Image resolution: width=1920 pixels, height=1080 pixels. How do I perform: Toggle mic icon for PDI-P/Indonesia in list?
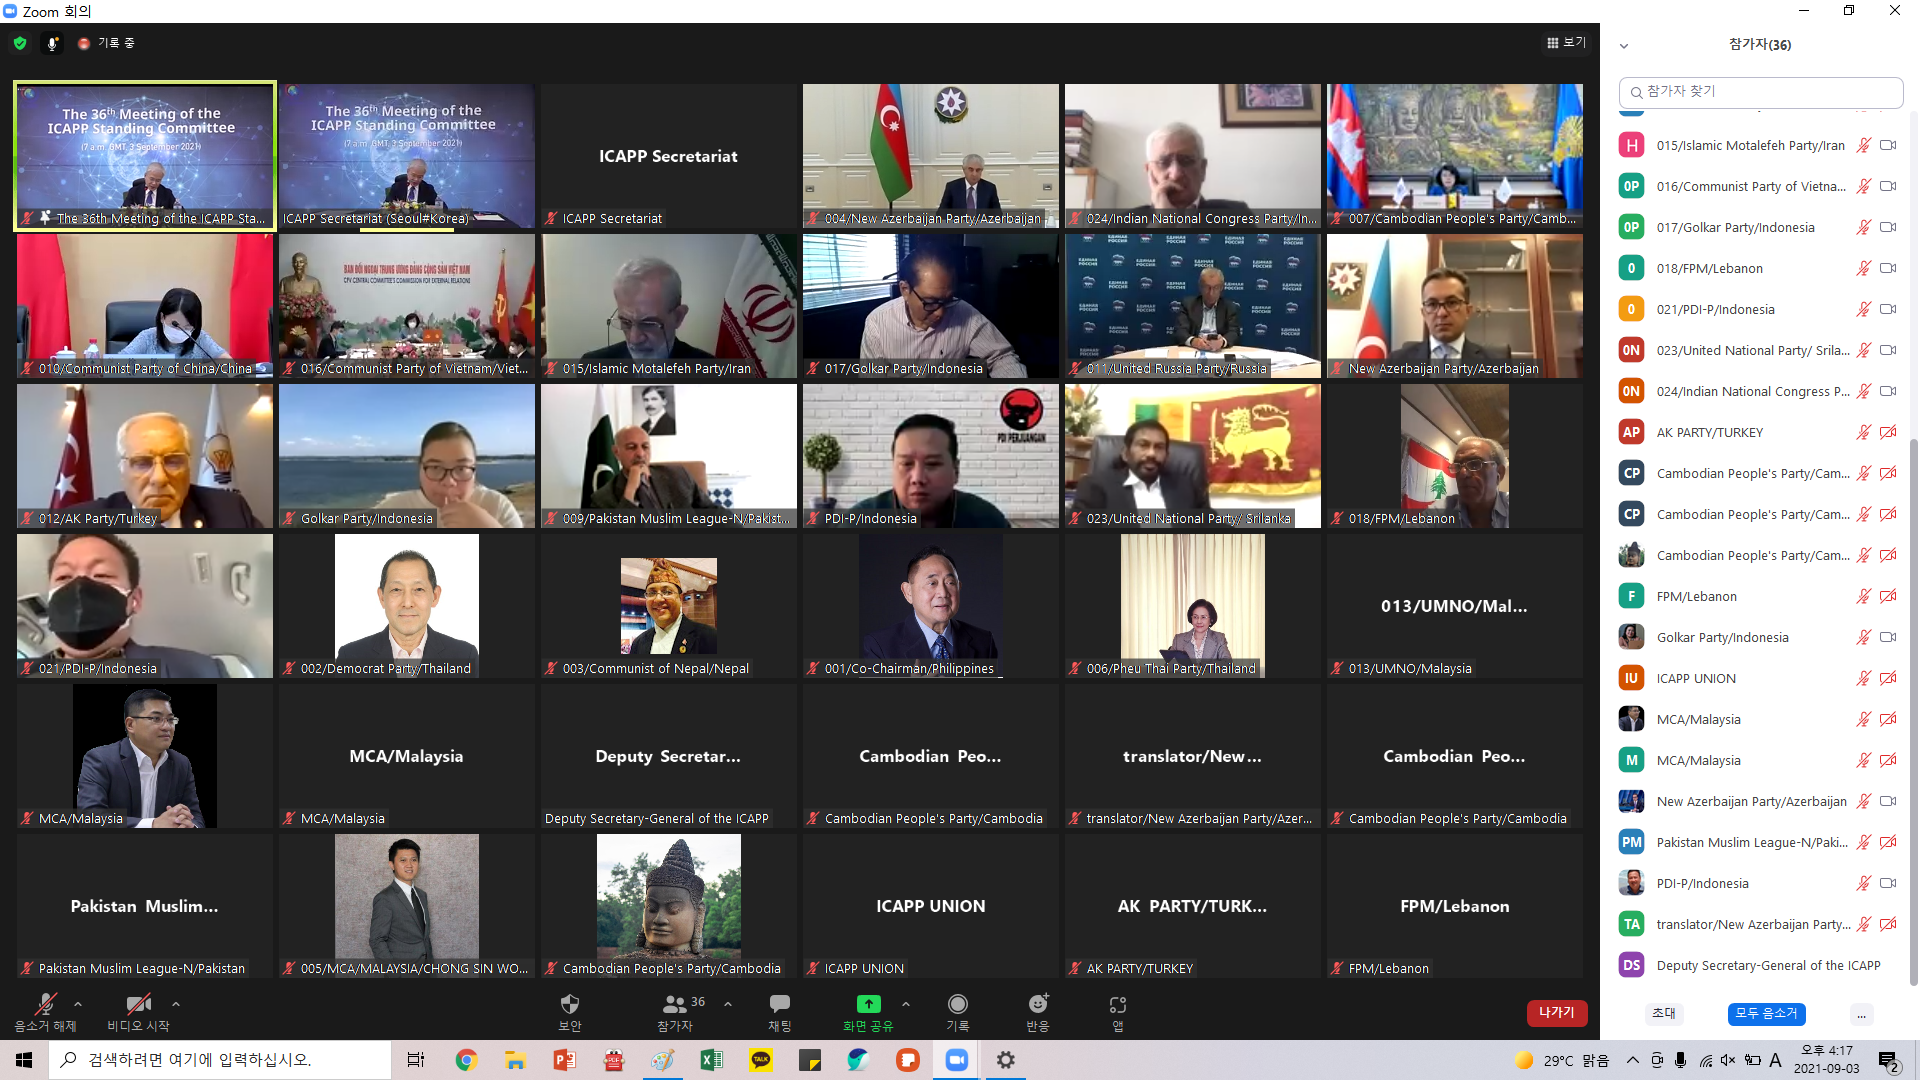point(1864,884)
